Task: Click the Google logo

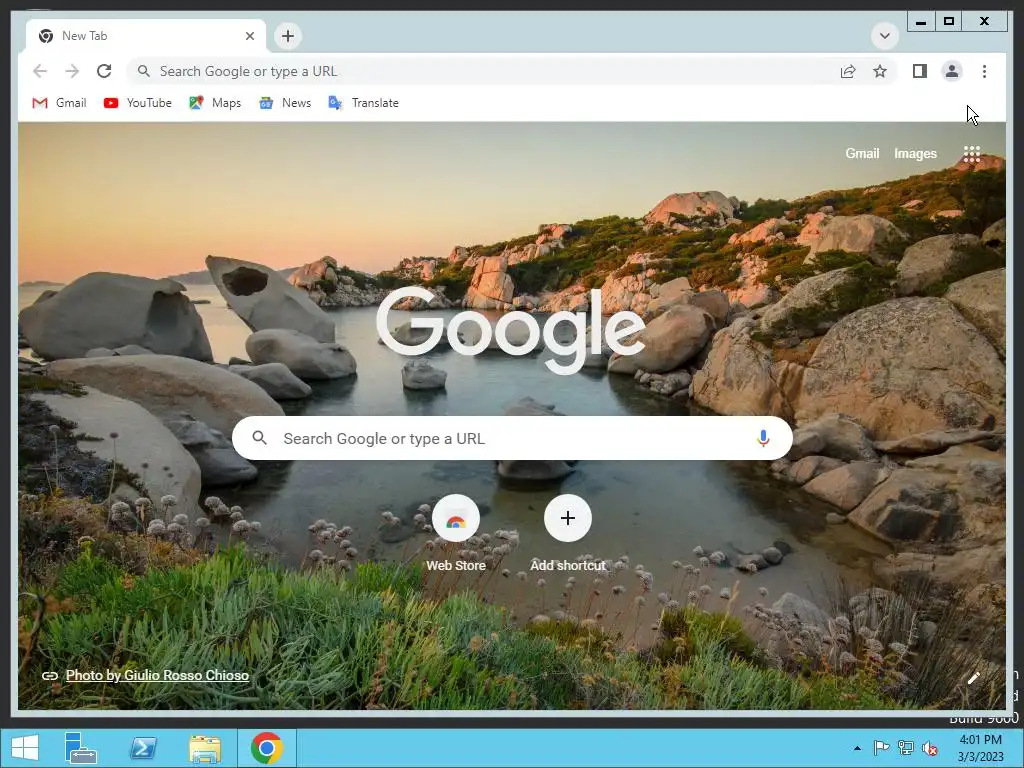Action: (511, 329)
